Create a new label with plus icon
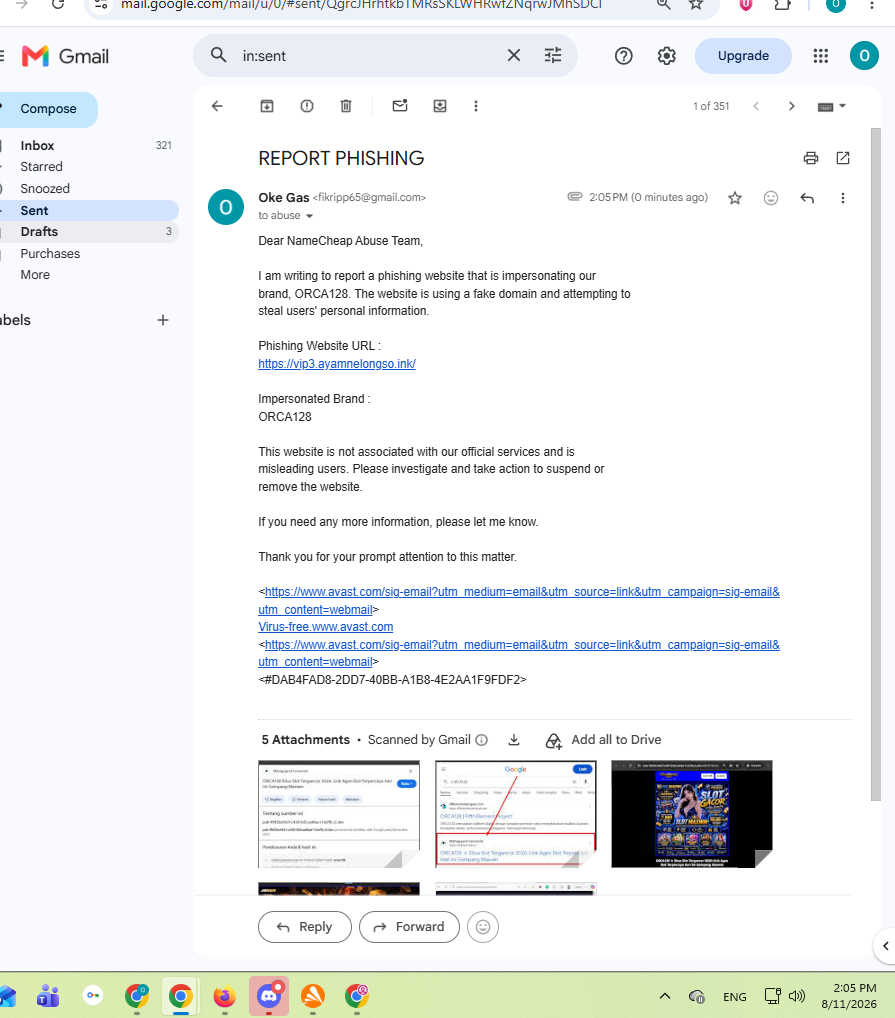 point(163,320)
